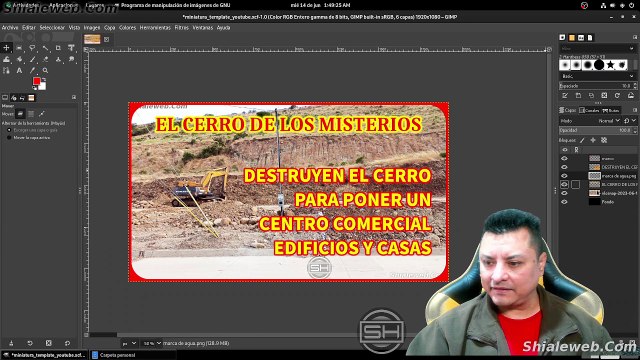Screen dimensions: 640x360
Task: Open Archivo menu
Action: [x=10, y=28]
